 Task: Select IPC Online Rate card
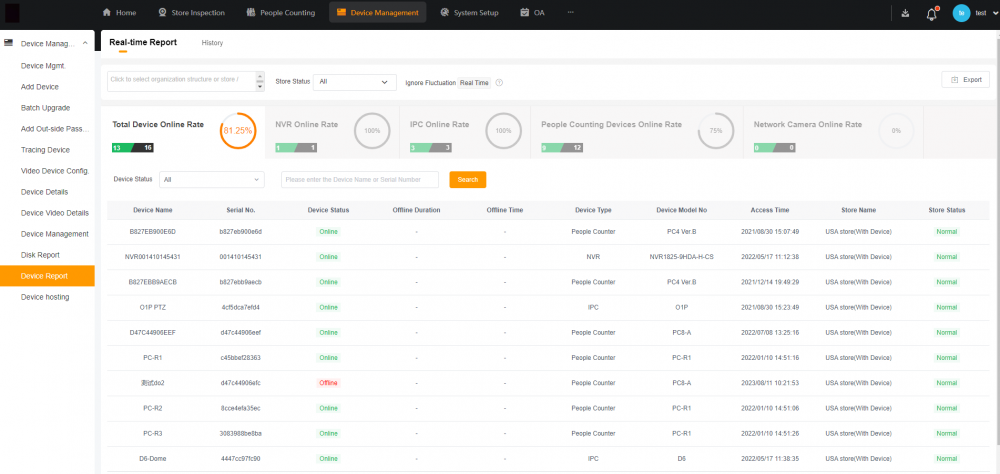point(465,133)
